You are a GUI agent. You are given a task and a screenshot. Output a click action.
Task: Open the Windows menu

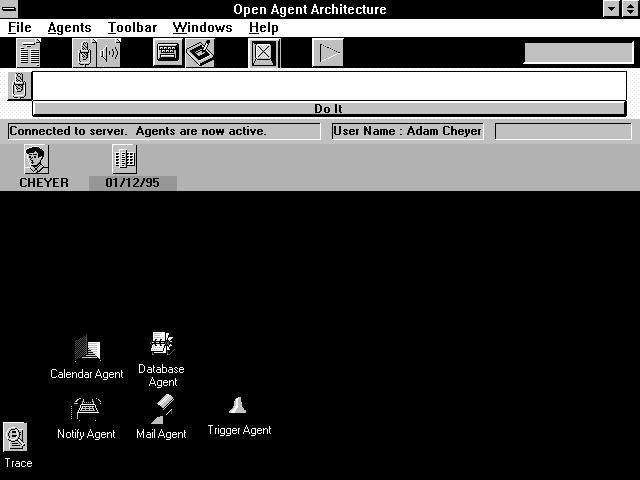[202, 28]
